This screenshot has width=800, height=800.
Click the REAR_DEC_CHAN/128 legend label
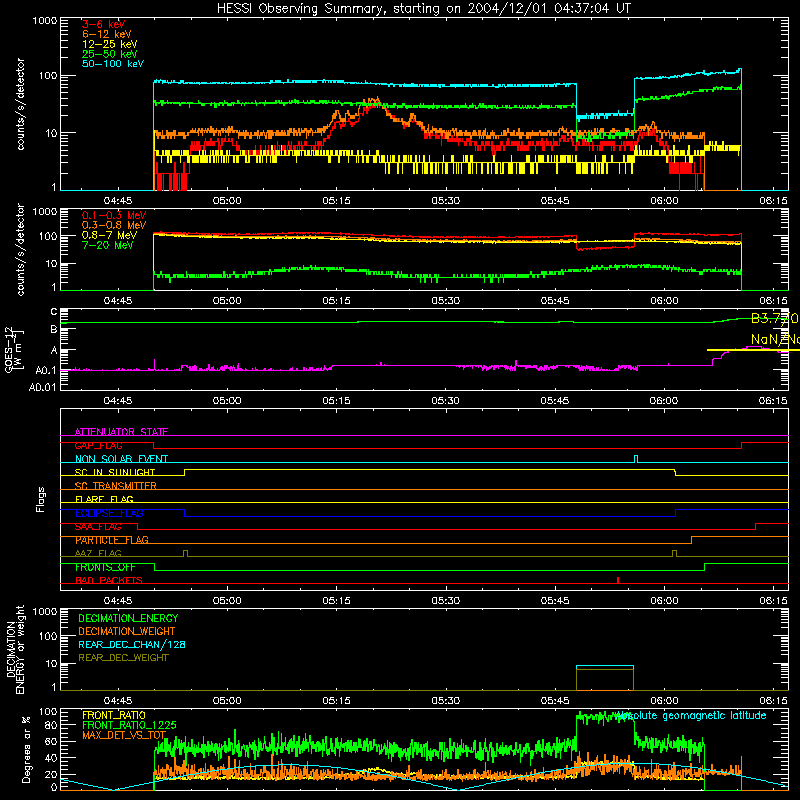(132, 644)
